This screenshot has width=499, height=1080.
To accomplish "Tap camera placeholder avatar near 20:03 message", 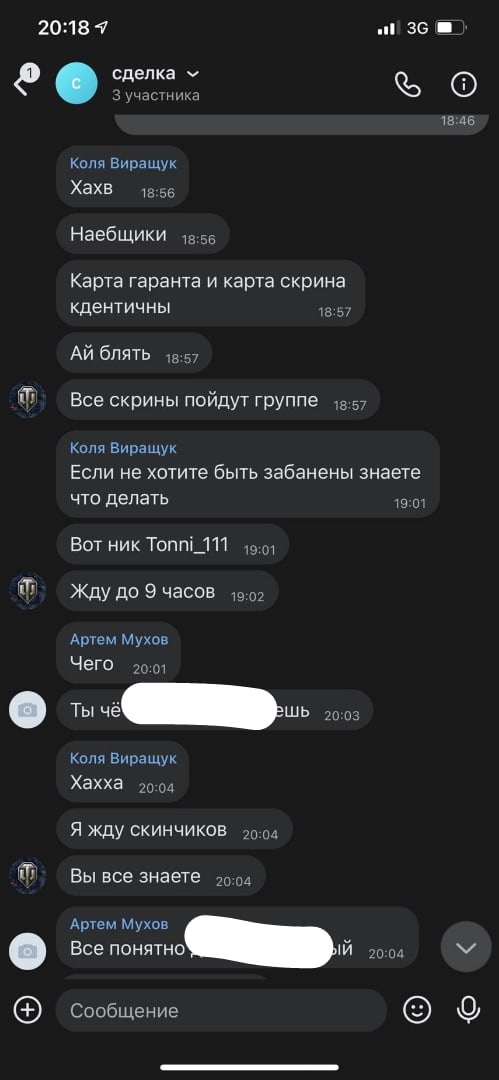I will point(28,710).
